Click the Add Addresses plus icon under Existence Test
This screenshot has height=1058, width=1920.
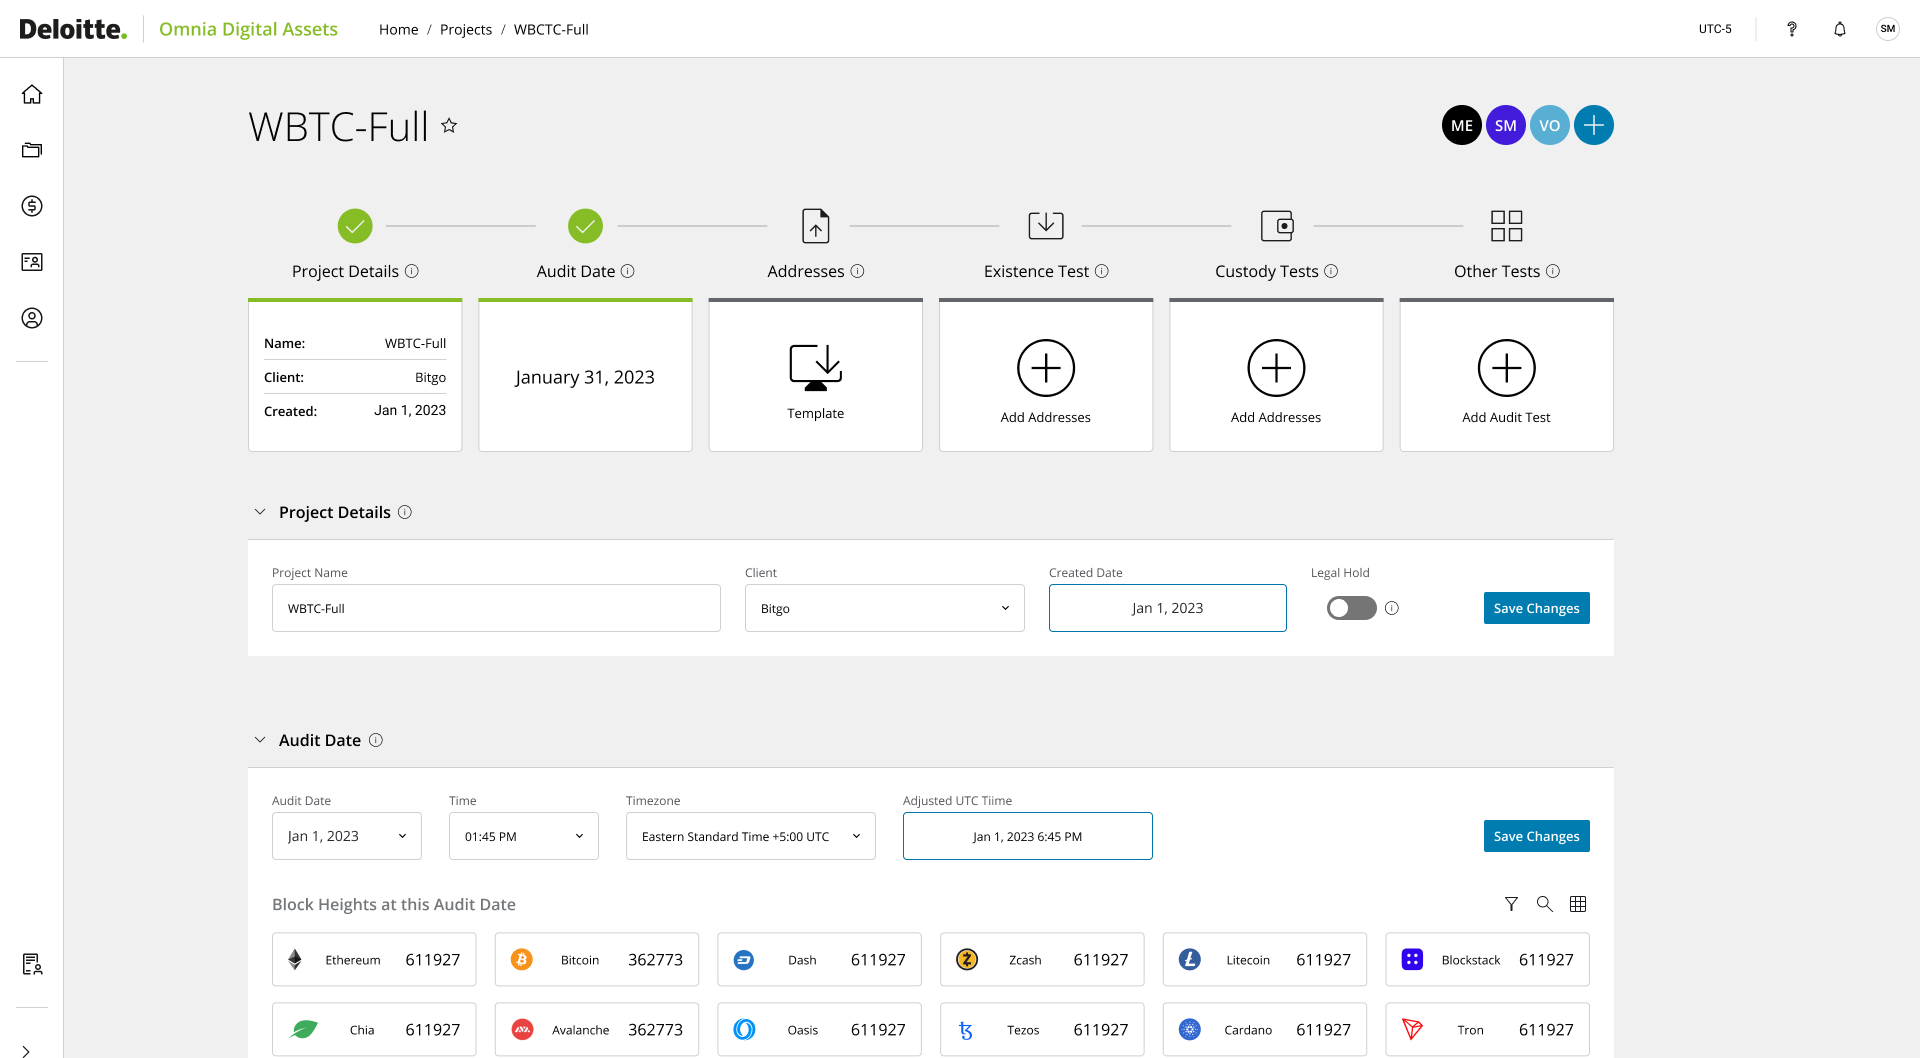pyautogui.click(x=1045, y=367)
